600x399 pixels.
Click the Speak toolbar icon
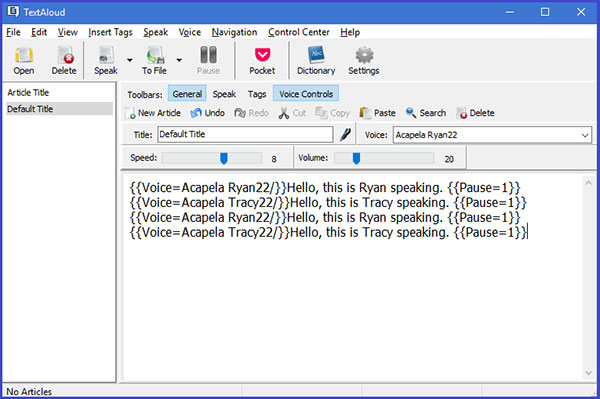[x=106, y=55]
